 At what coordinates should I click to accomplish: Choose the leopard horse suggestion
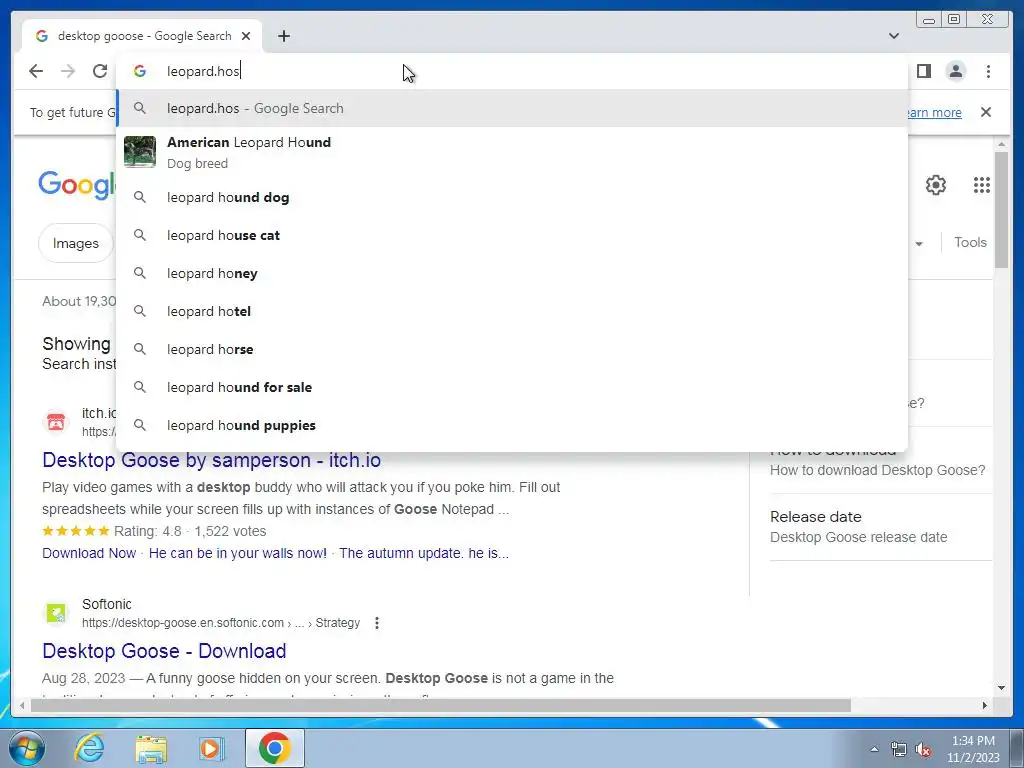pyautogui.click(x=512, y=349)
